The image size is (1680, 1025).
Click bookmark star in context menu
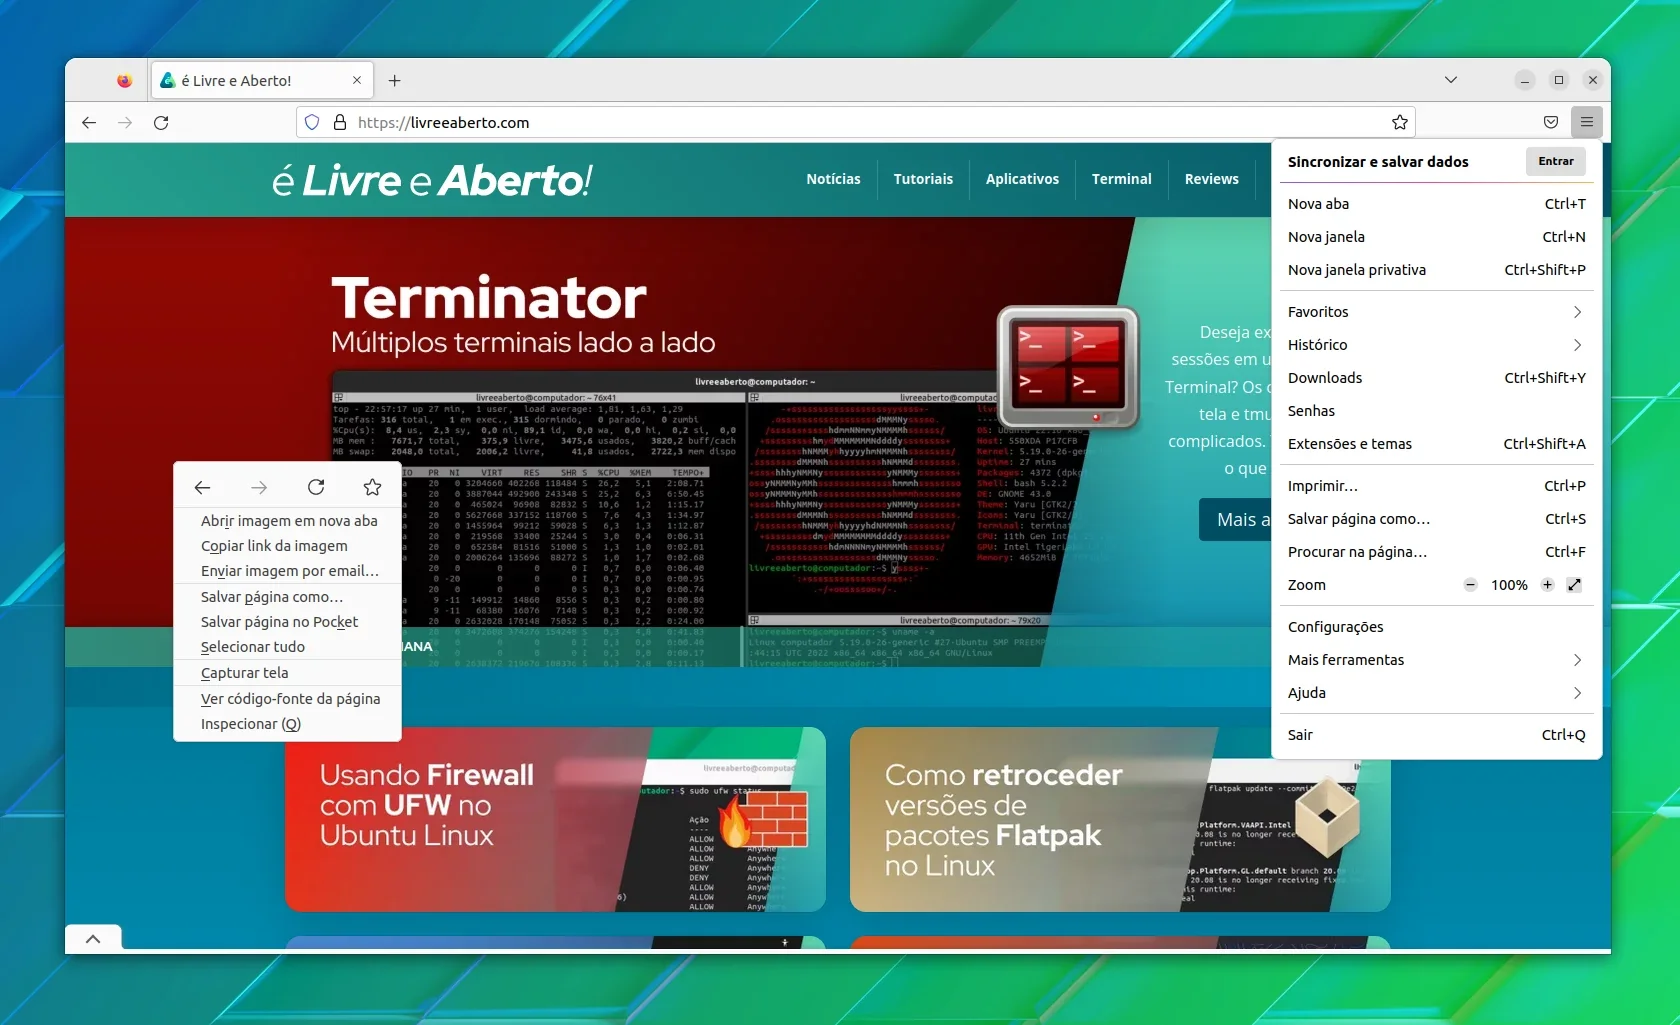[x=372, y=487]
